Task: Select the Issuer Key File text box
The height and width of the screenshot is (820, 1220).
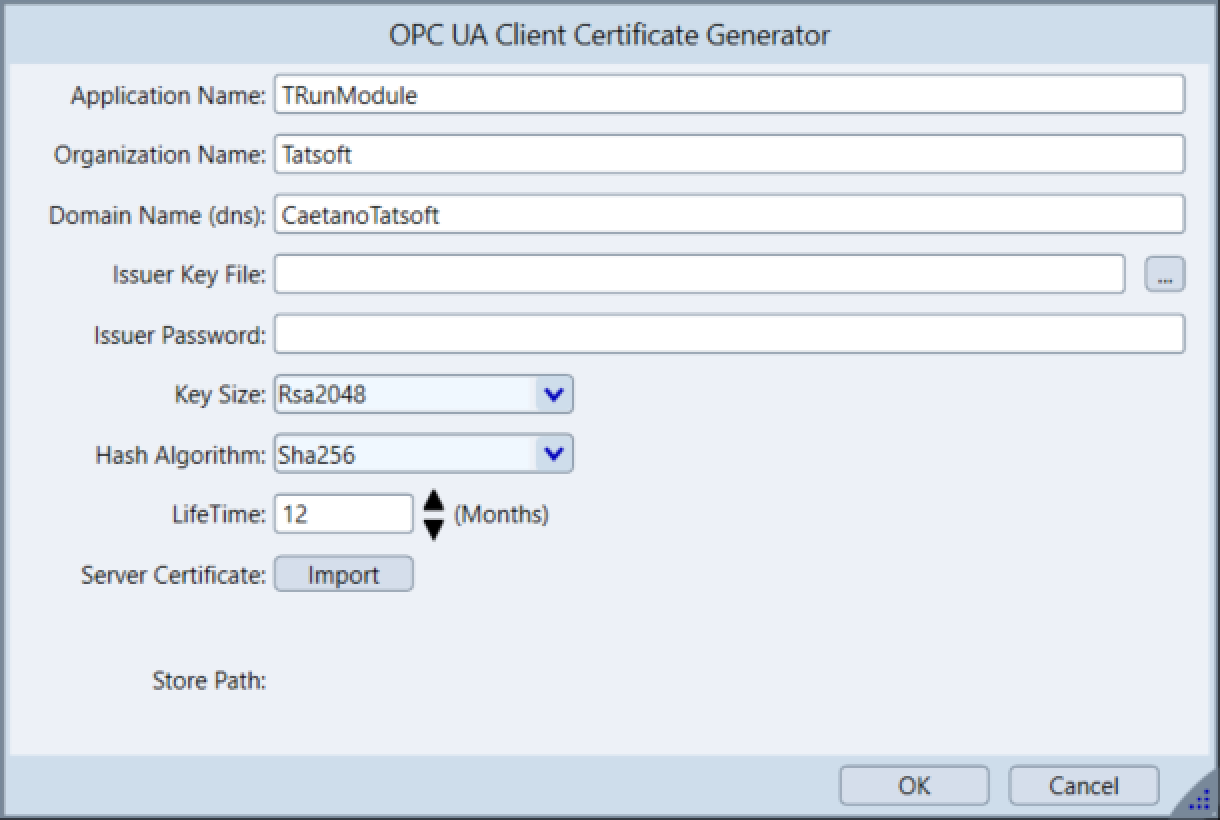Action: pos(699,274)
